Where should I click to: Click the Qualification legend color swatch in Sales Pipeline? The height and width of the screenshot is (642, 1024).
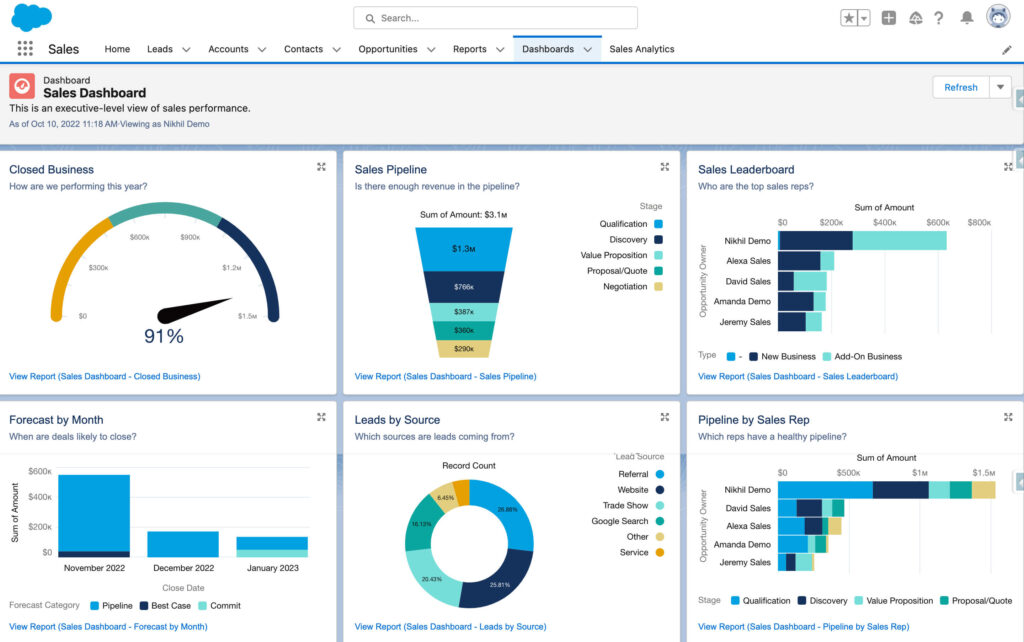click(658, 224)
